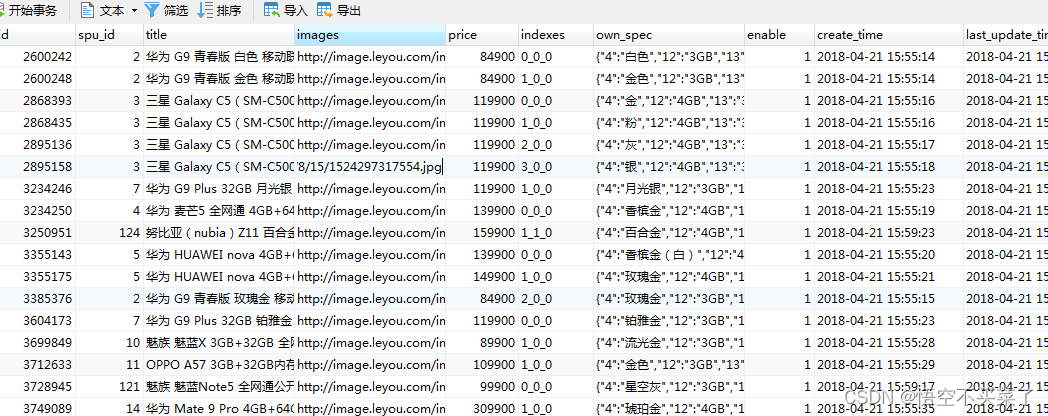The image size is (1048, 416).
Task: Click id cell 2868393
Action: (x=37, y=101)
